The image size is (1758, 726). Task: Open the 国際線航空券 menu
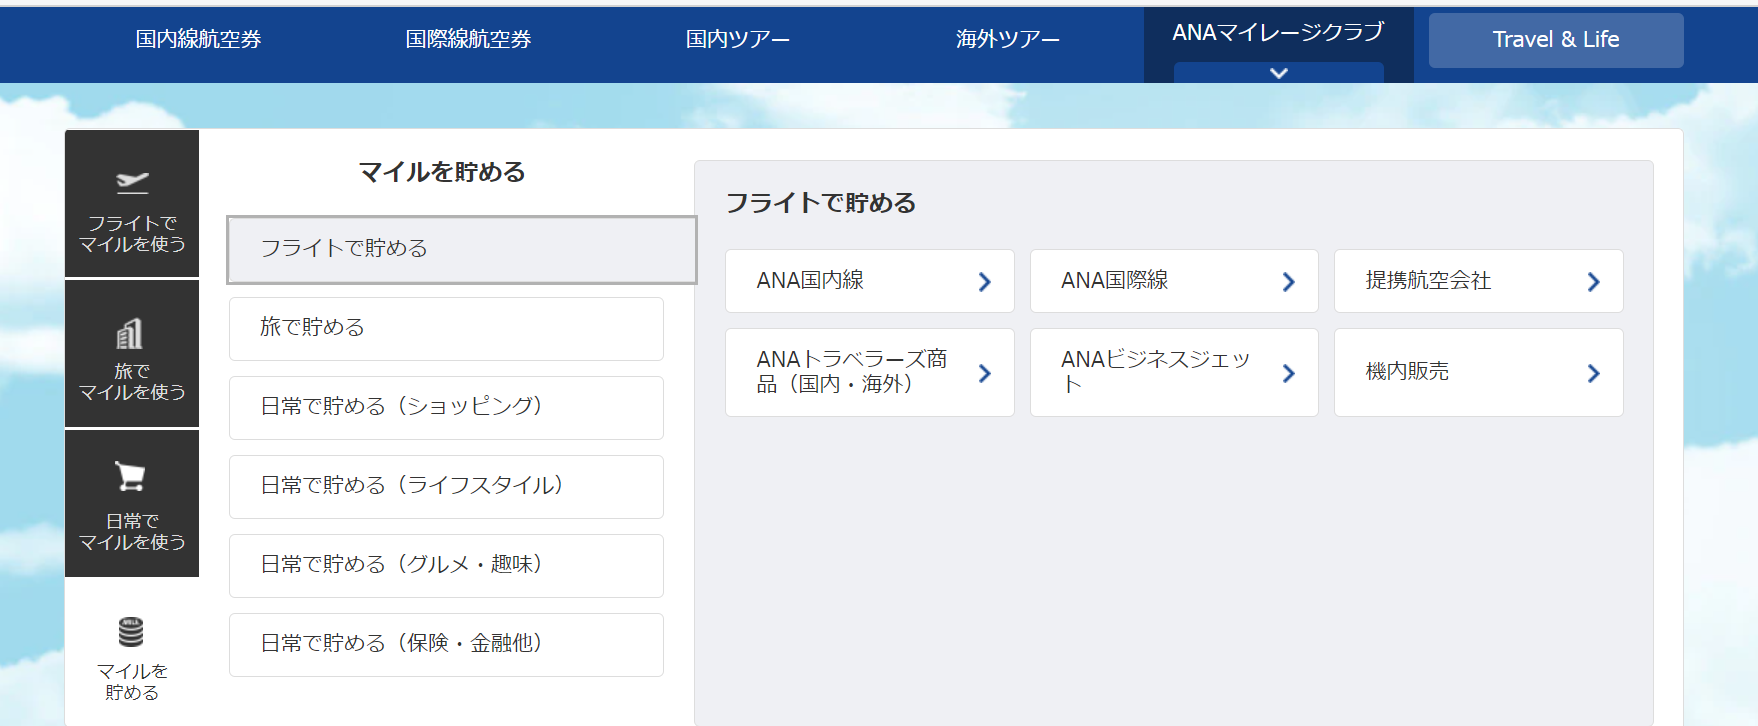[469, 39]
